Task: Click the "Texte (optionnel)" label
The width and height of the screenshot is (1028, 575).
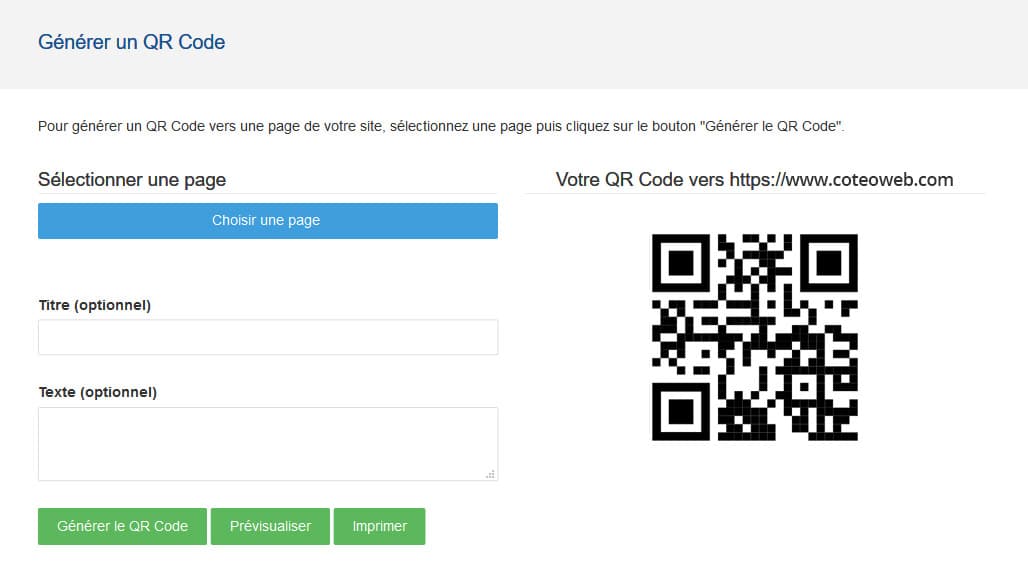Action: (98, 392)
